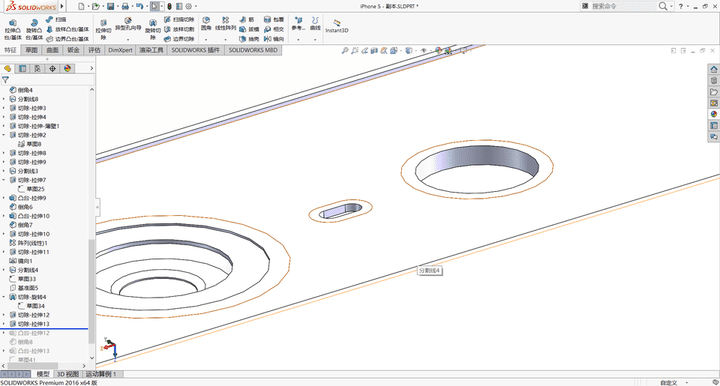Open the PropertyManager tab icon

22,68
